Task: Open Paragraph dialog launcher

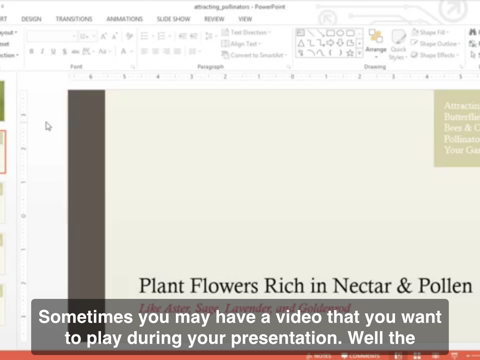Action: (x=289, y=67)
